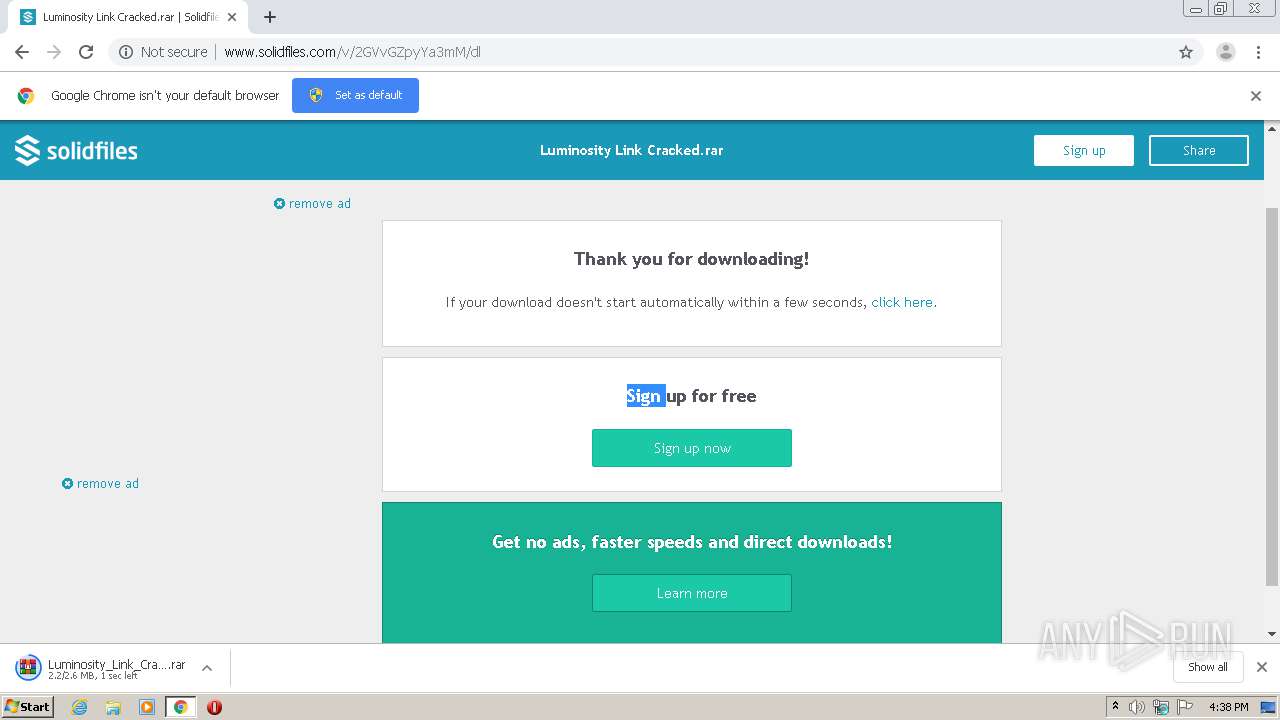Close the Luminosity Link Cracked.rar tab
Viewport: 1280px width, 720px height.
(232, 17)
